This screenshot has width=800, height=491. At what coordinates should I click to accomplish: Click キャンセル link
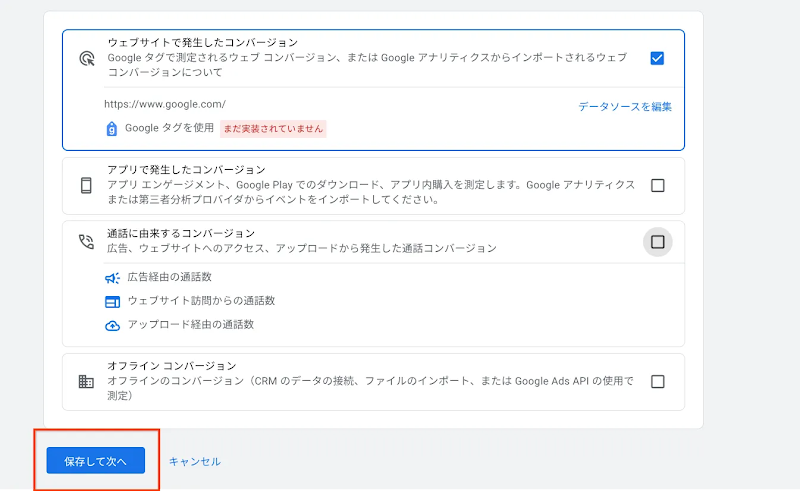pos(195,461)
